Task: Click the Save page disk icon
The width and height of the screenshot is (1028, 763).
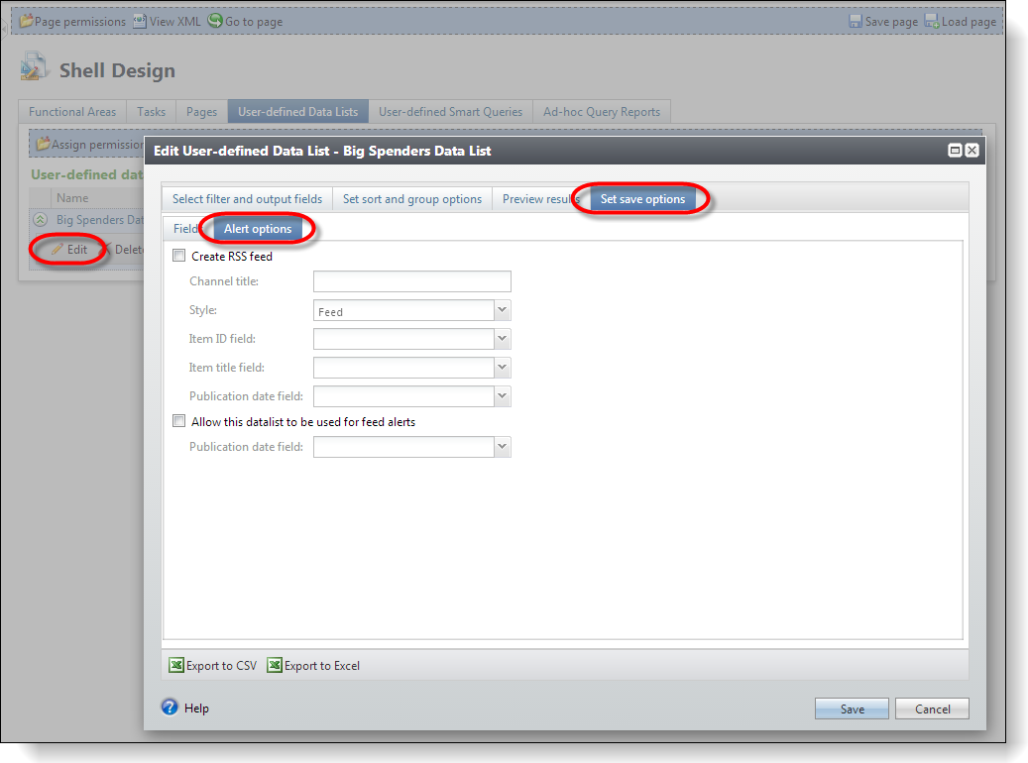Action: pyautogui.click(x=855, y=21)
